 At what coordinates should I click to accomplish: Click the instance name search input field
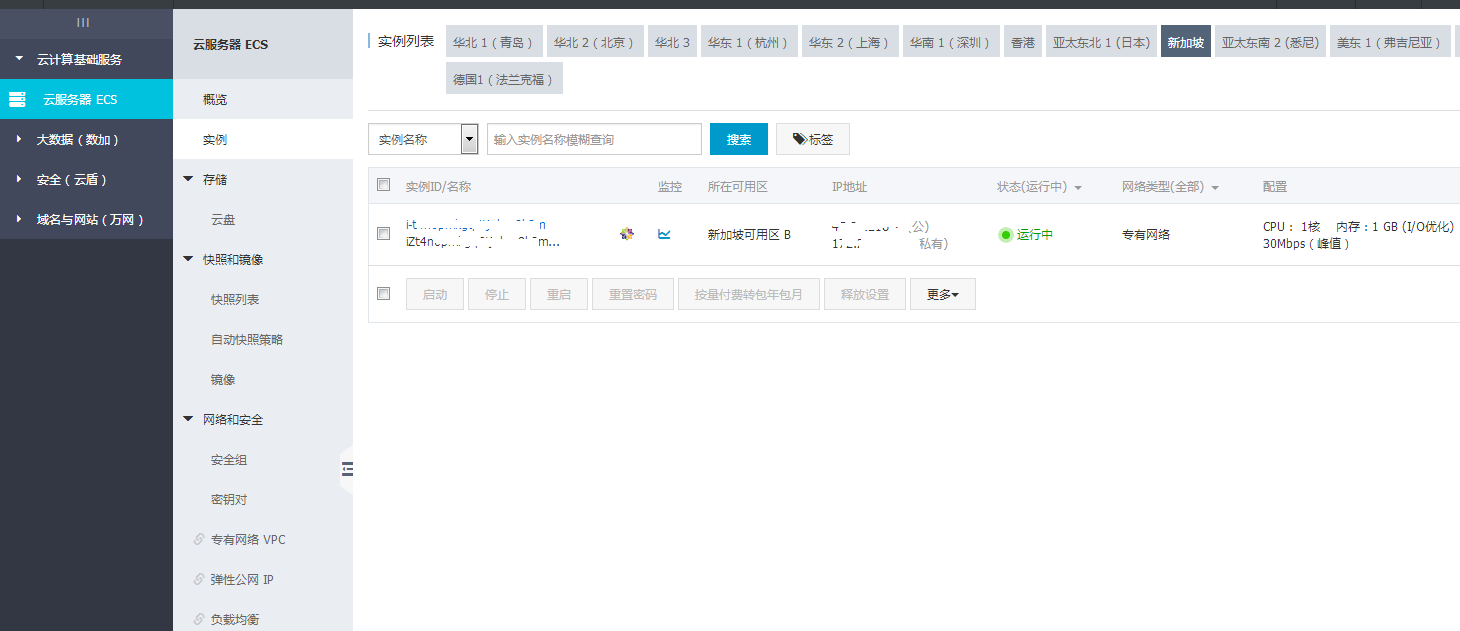coord(594,140)
